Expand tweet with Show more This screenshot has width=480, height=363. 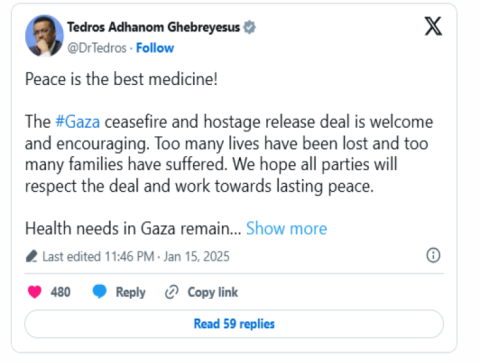(286, 229)
